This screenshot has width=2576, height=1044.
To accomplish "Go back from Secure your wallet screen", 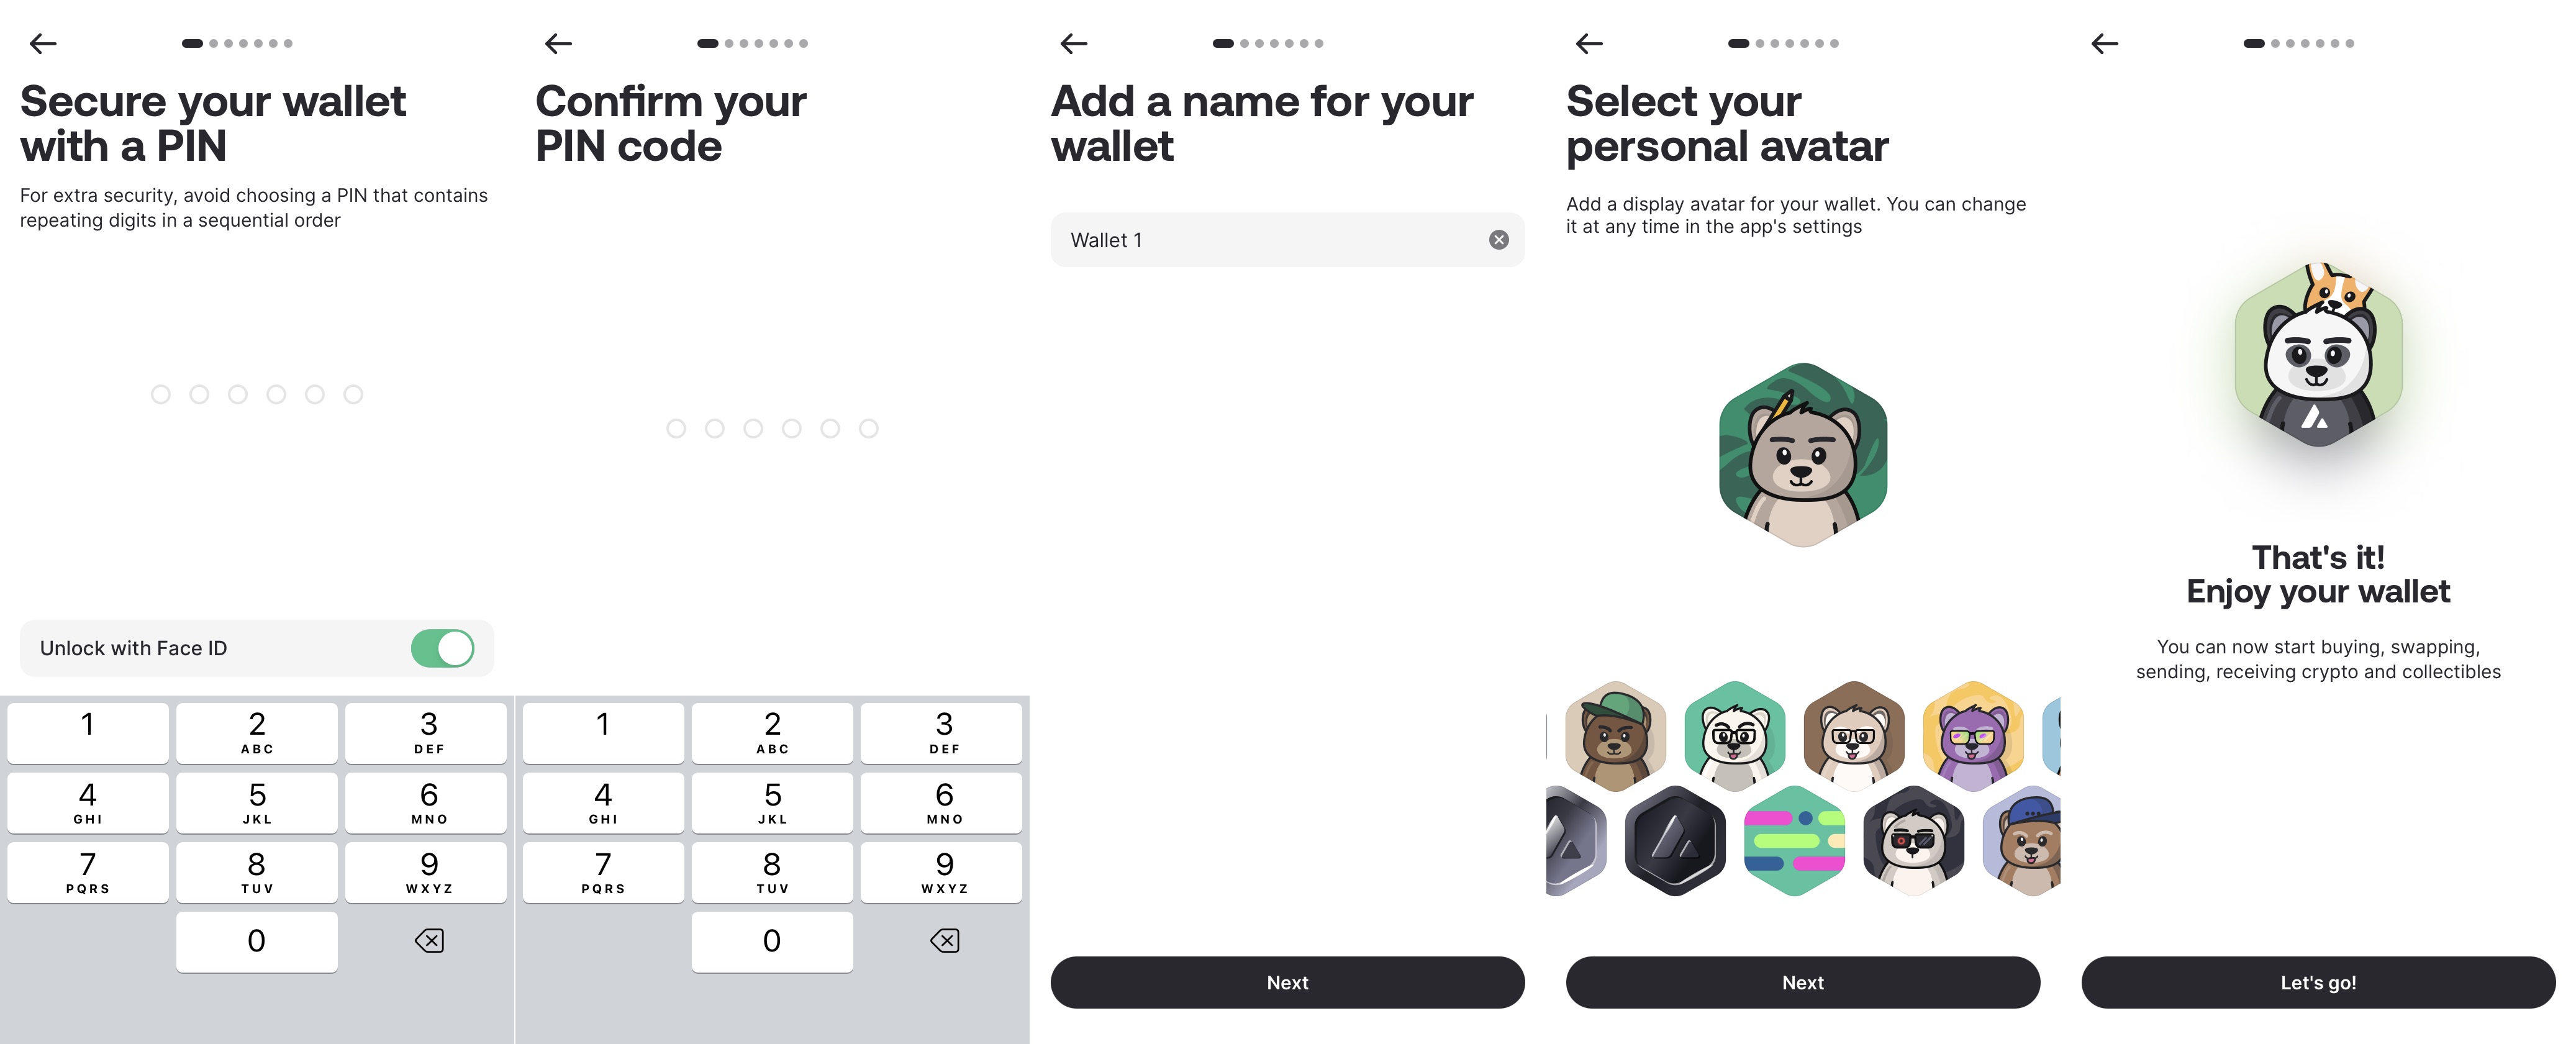I will [43, 43].
